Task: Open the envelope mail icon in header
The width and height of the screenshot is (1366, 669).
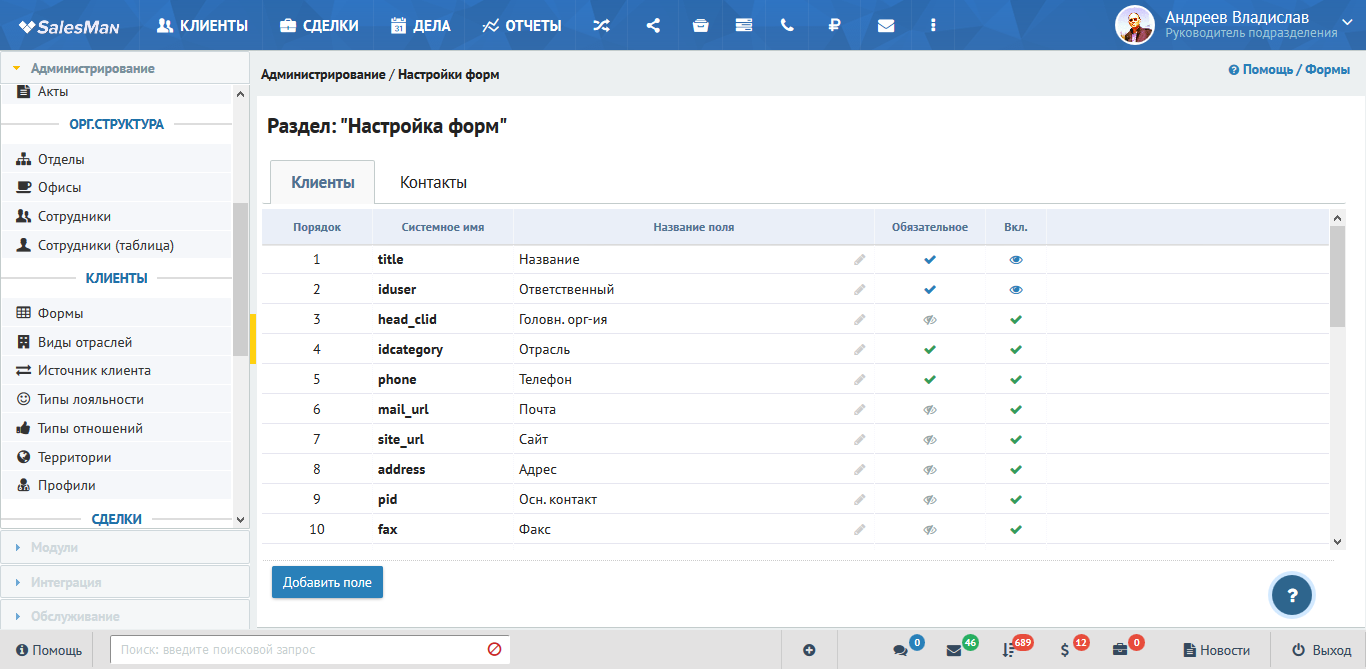Action: [x=886, y=26]
